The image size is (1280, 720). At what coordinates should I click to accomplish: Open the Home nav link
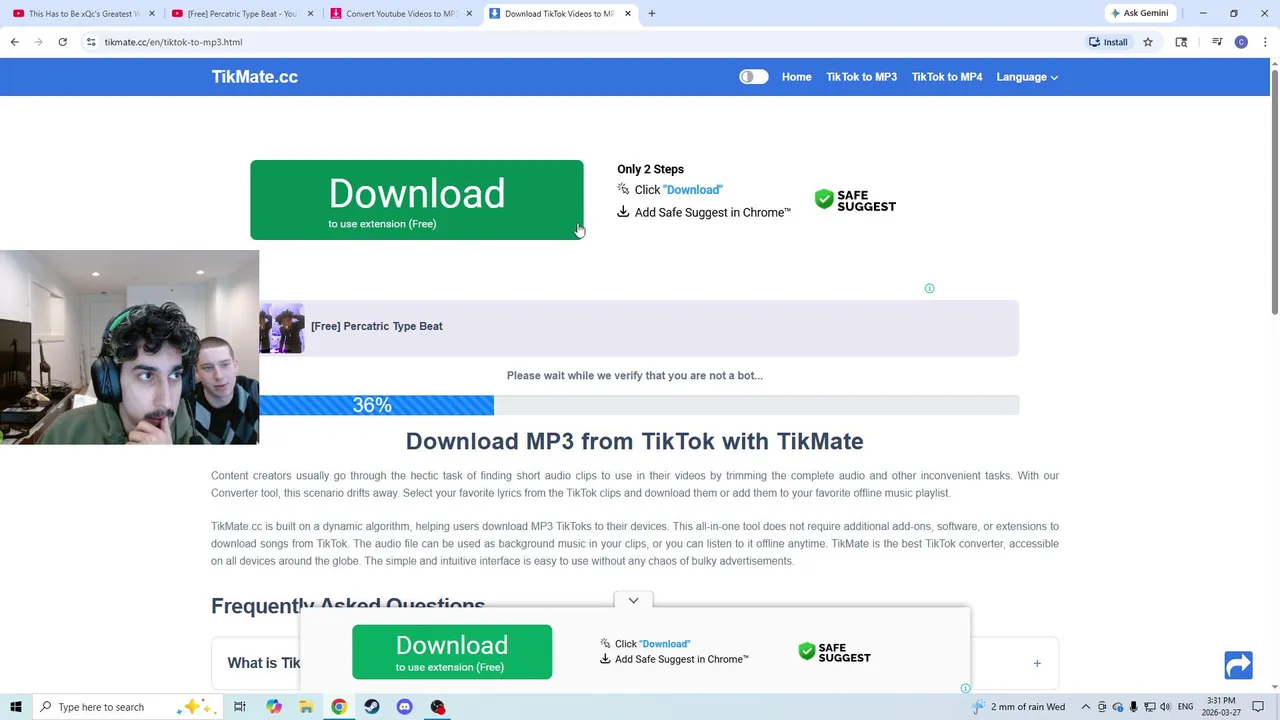796,77
